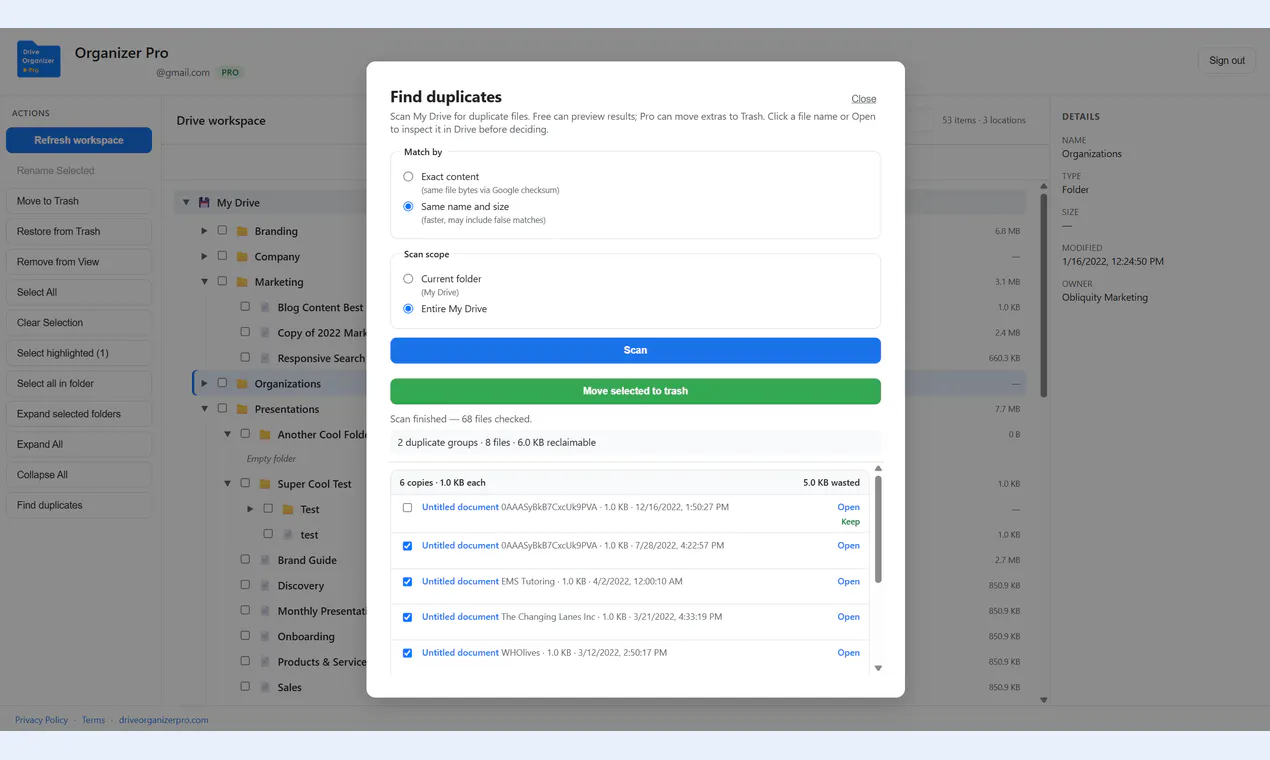This screenshot has width=1270, height=760.
Task: Open the WHOlives document in Drive
Action: click(x=848, y=653)
